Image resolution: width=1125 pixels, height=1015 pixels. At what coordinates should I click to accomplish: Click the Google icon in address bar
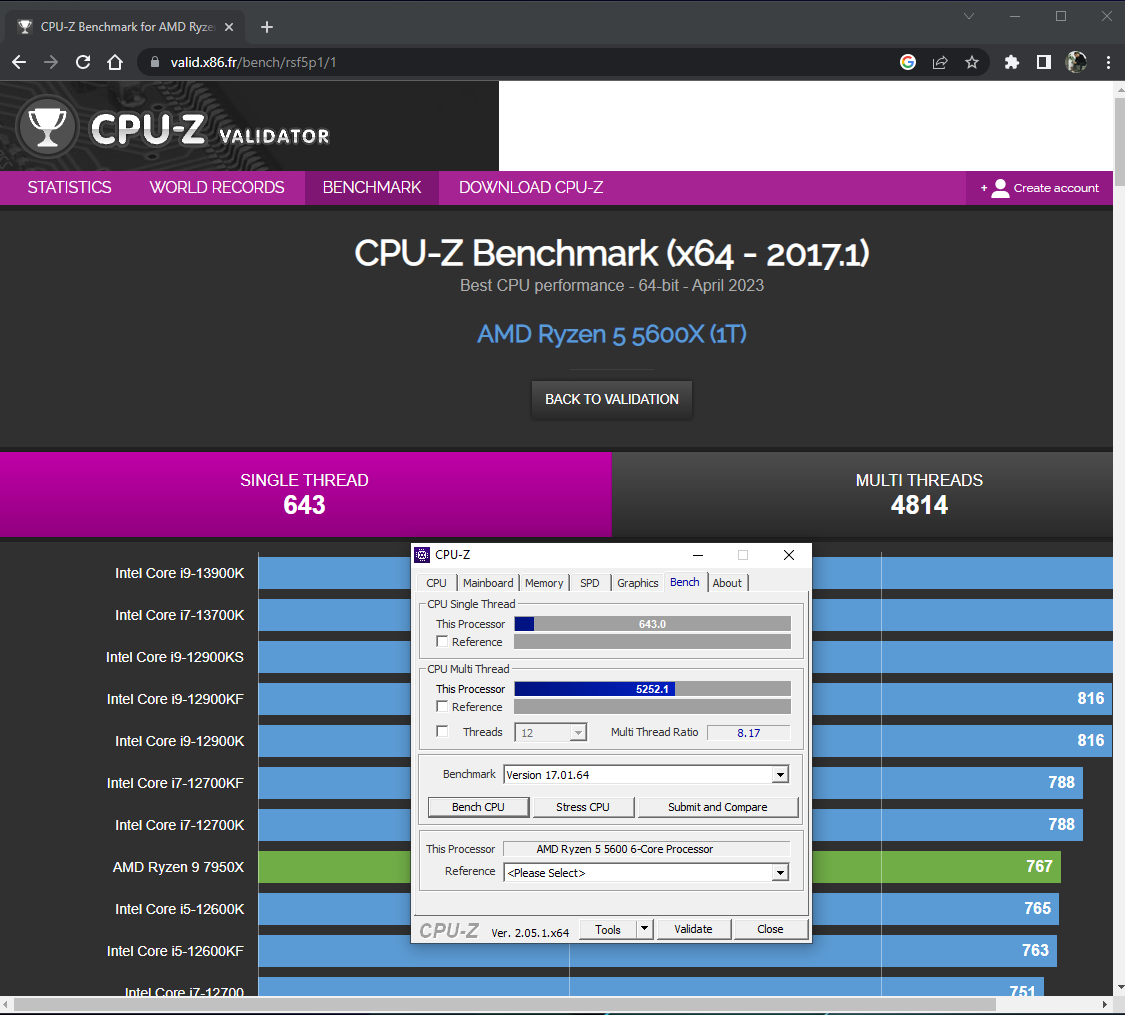pos(908,62)
